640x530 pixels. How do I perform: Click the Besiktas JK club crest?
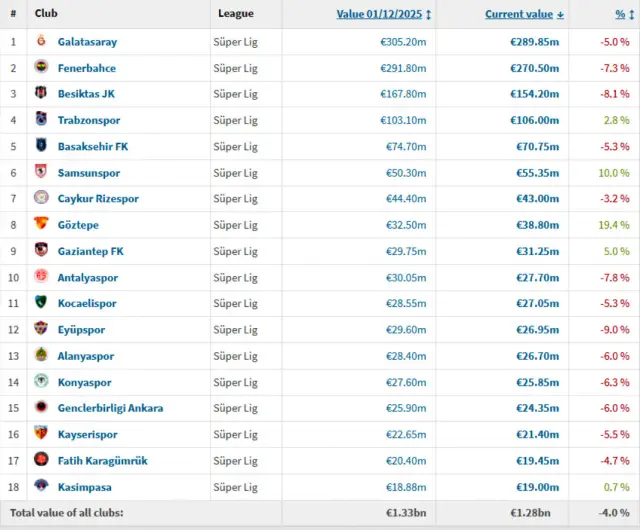click(x=41, y=94)
